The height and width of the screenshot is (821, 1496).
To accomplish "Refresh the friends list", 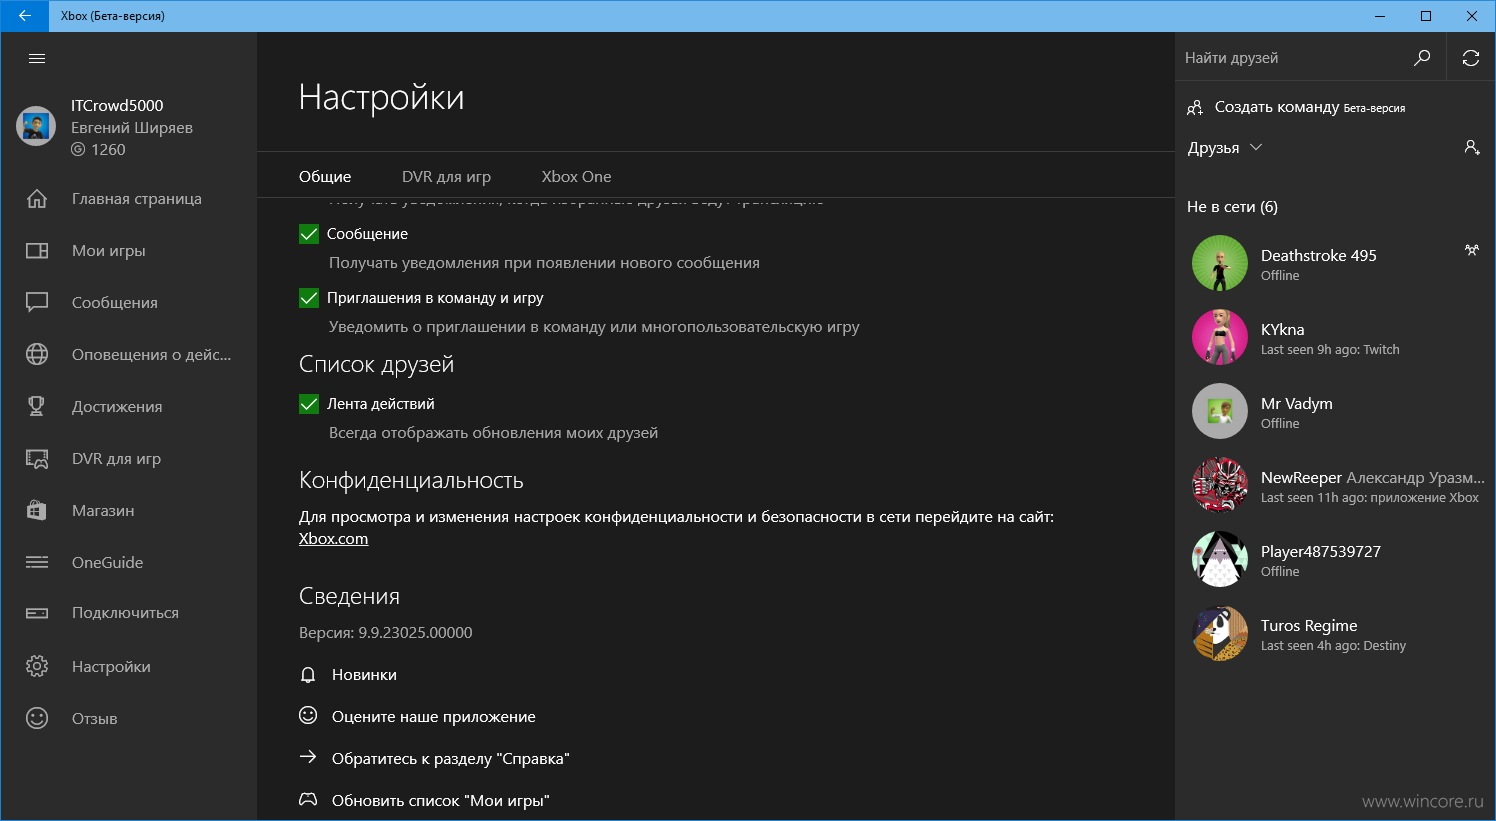I will 1470,58.
